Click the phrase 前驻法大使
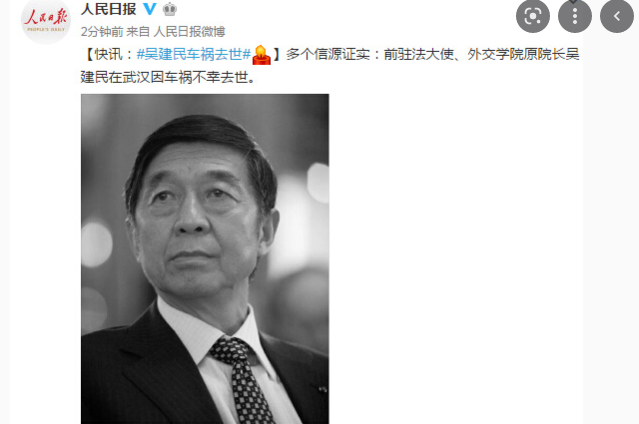Viewport: 639px width, 424px height. pyautogui.click(x=418, y=54)
